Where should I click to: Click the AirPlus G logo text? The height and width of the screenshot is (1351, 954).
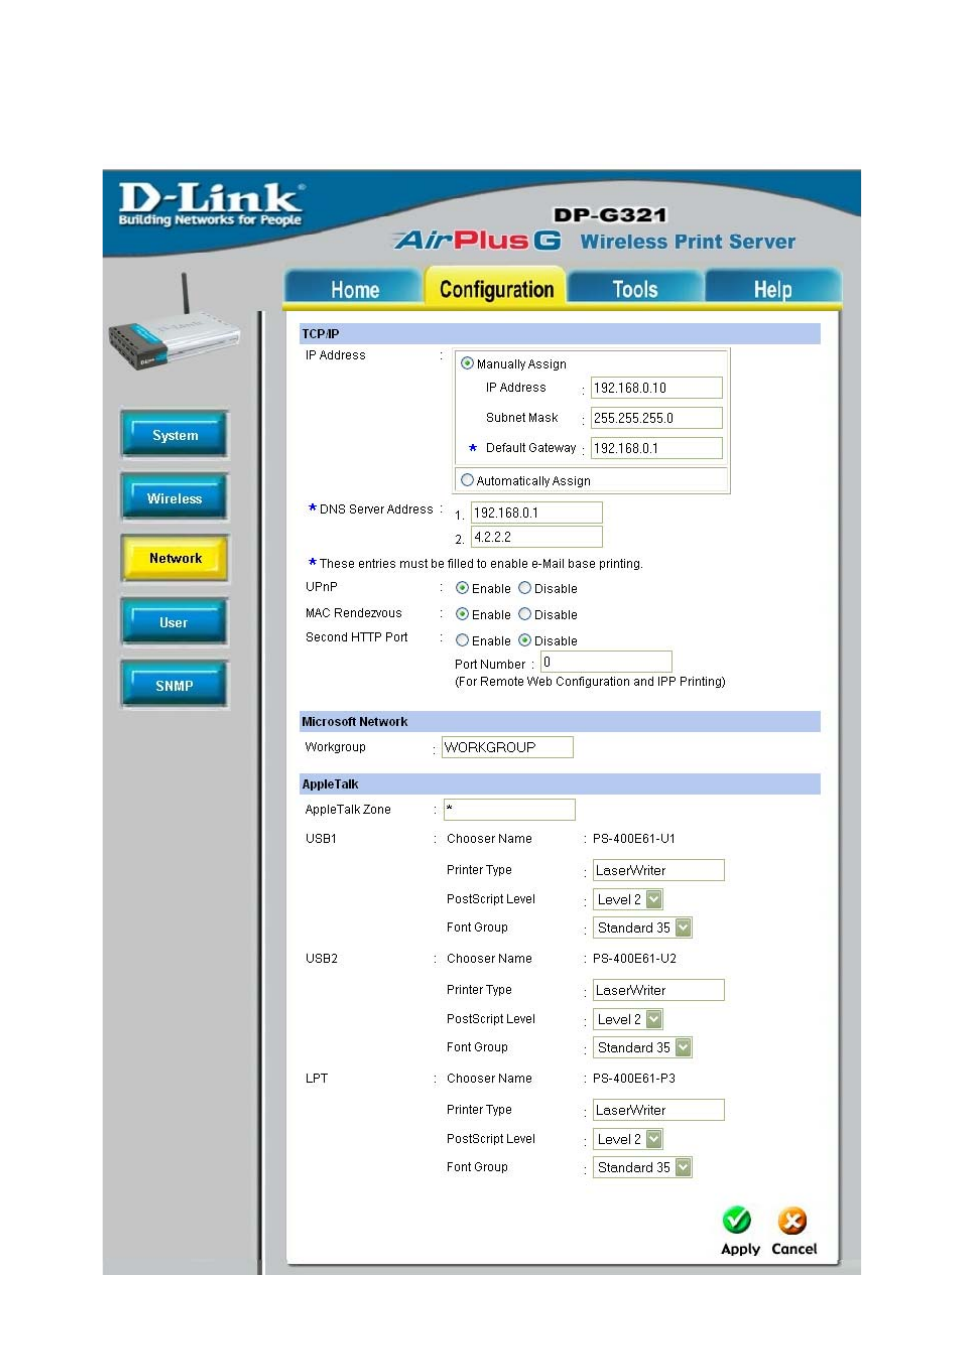[478, 240]
